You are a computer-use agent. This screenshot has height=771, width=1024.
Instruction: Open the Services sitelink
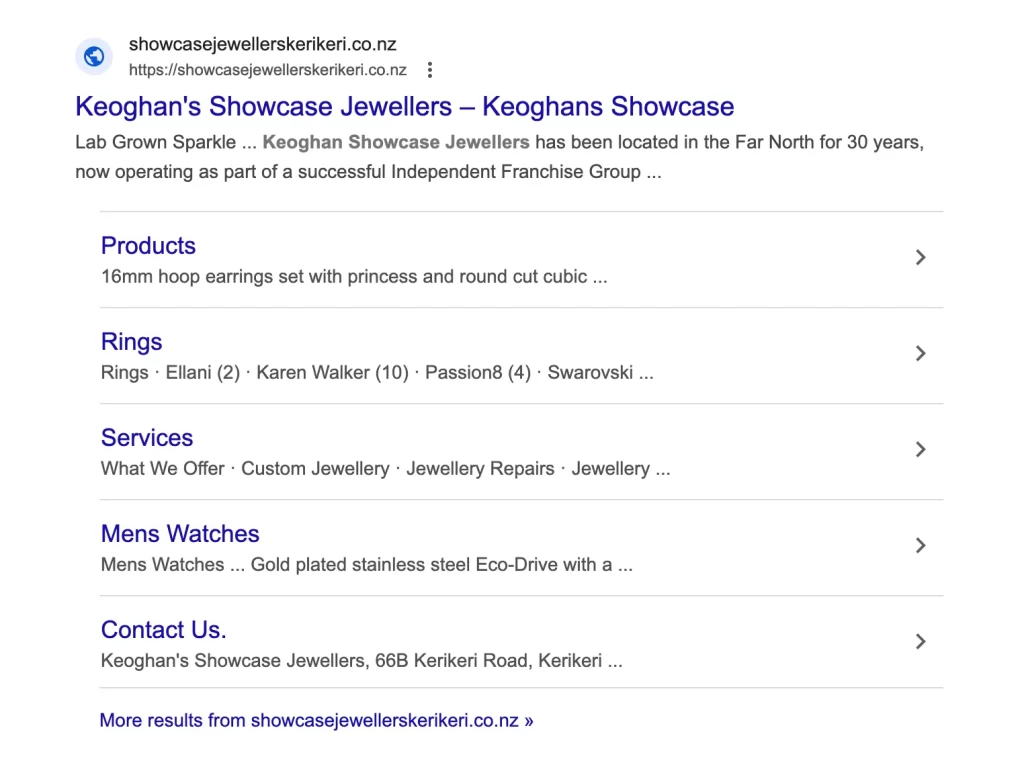pos(147,437)
